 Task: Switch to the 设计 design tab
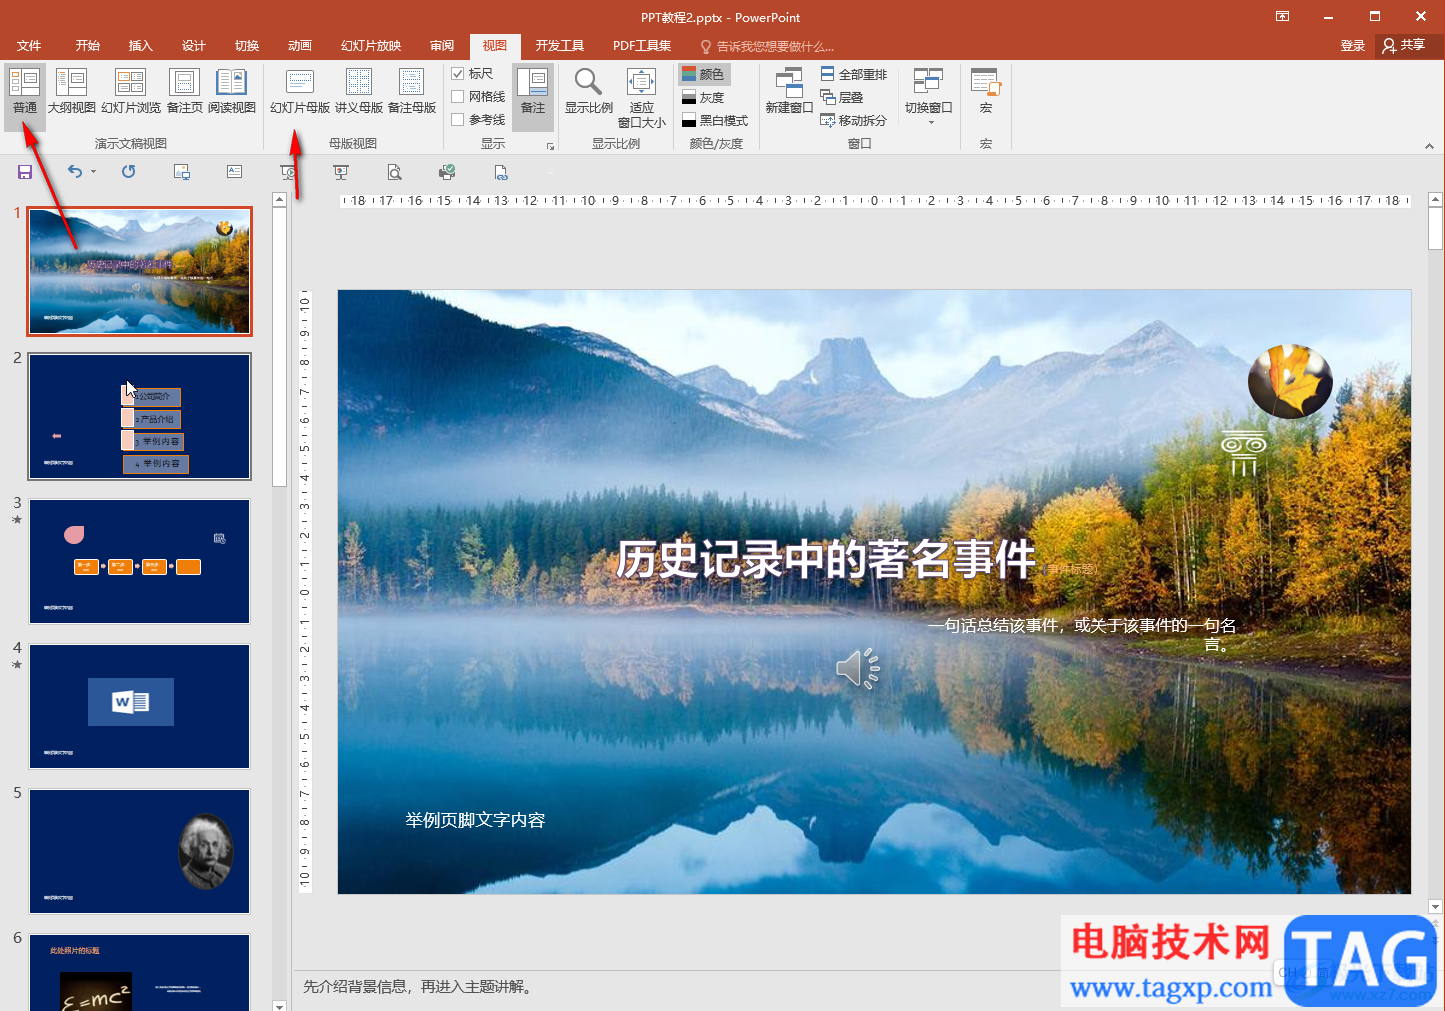point(194,46)
